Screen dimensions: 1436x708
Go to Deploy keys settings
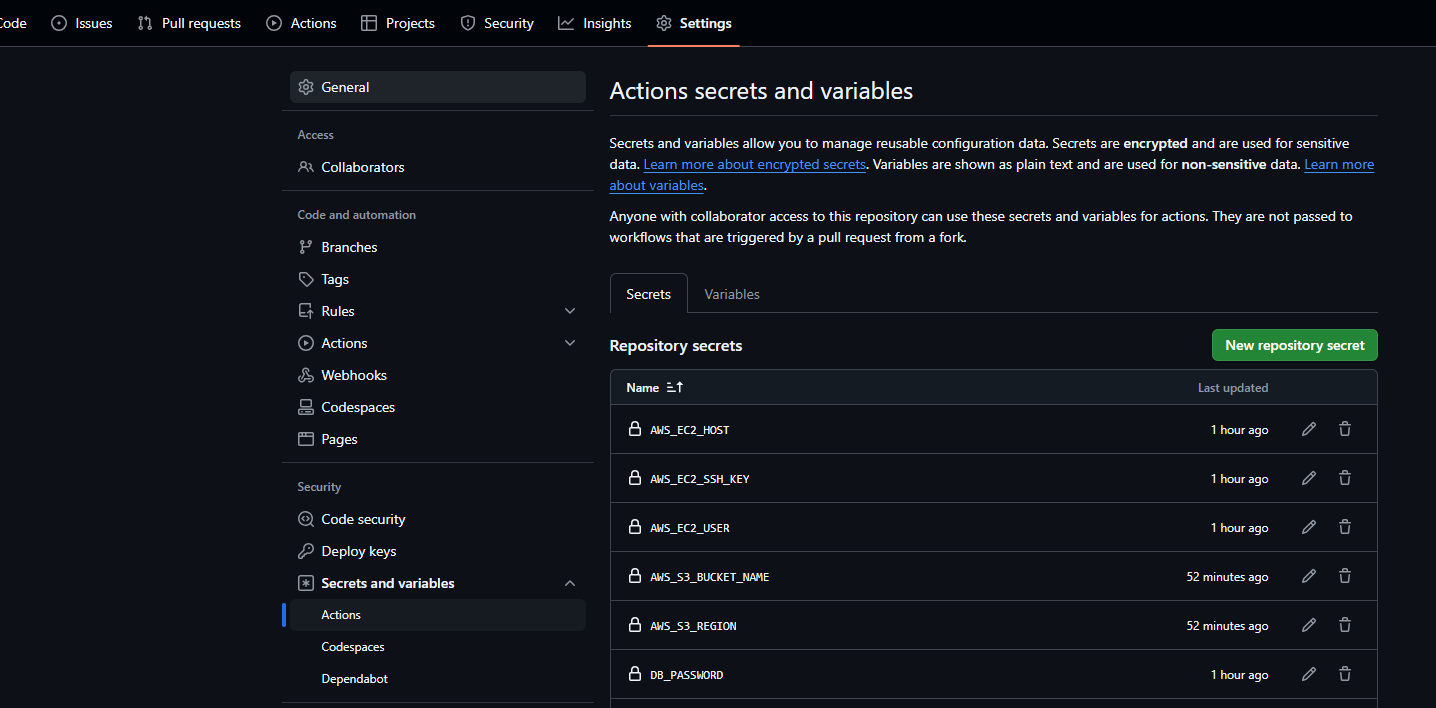(358, 551)
